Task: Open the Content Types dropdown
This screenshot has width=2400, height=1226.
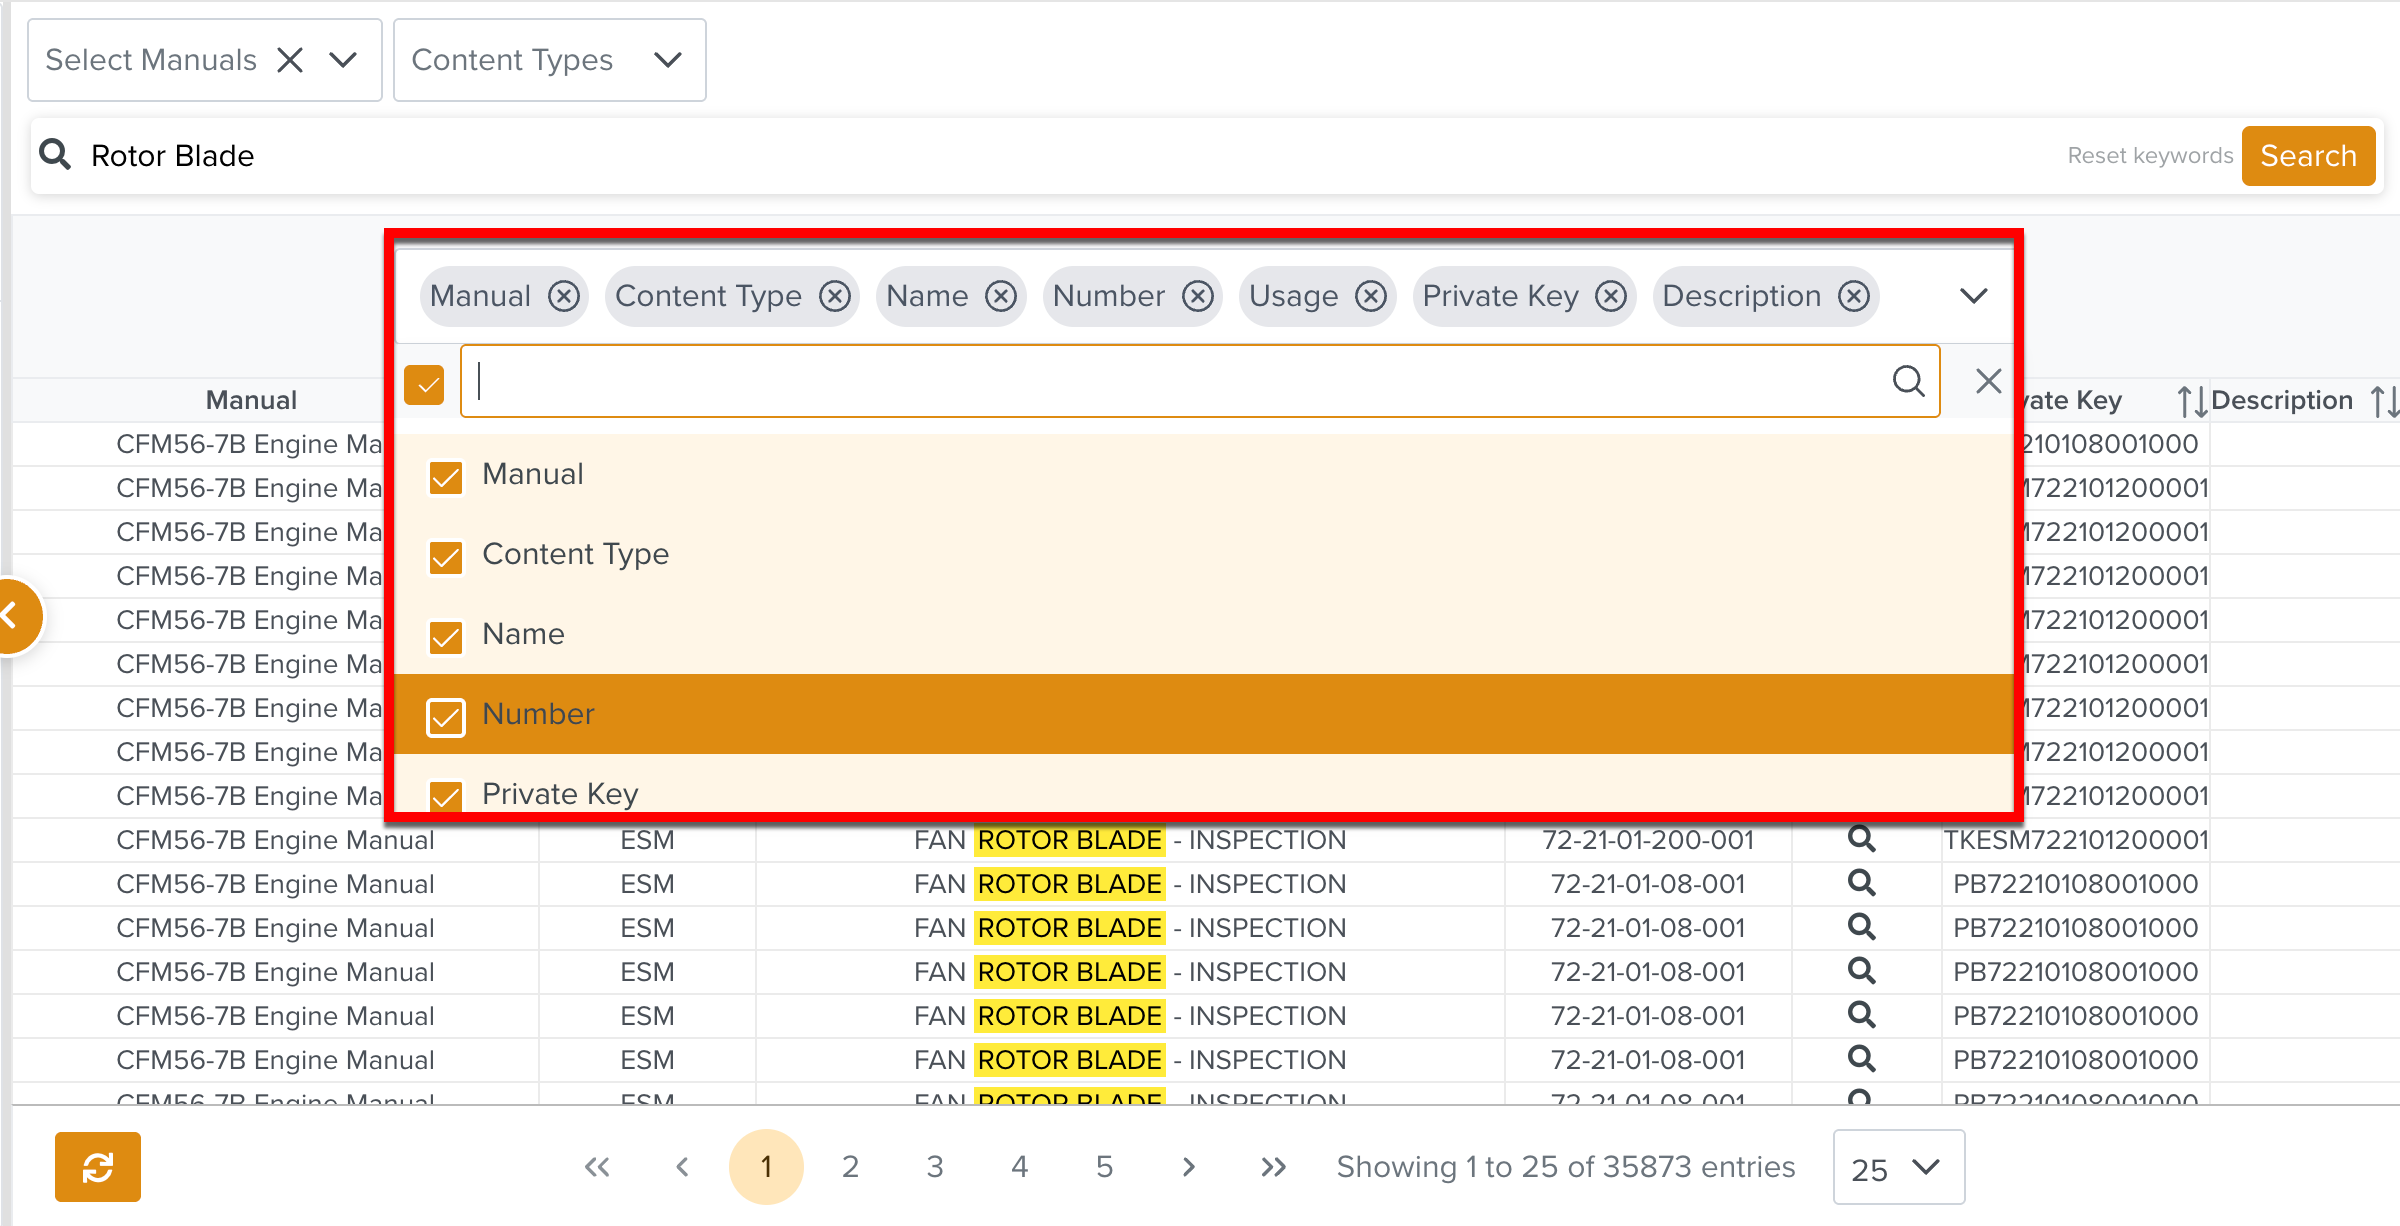Action: [x=549, y=60]
